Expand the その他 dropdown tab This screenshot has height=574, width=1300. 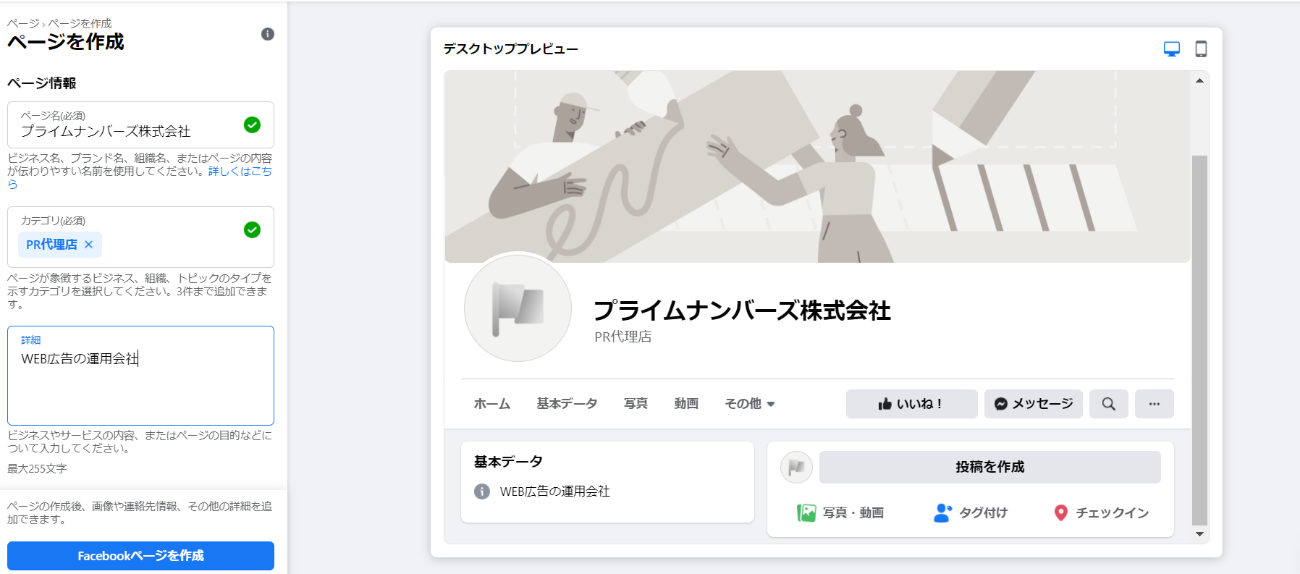[750, 404]
